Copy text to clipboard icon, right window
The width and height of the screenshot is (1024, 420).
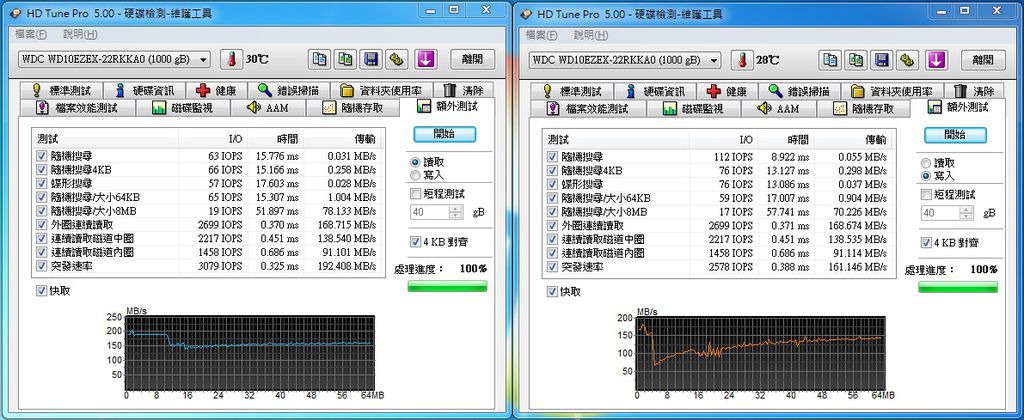pyautogui.click(x=830, y=60)
